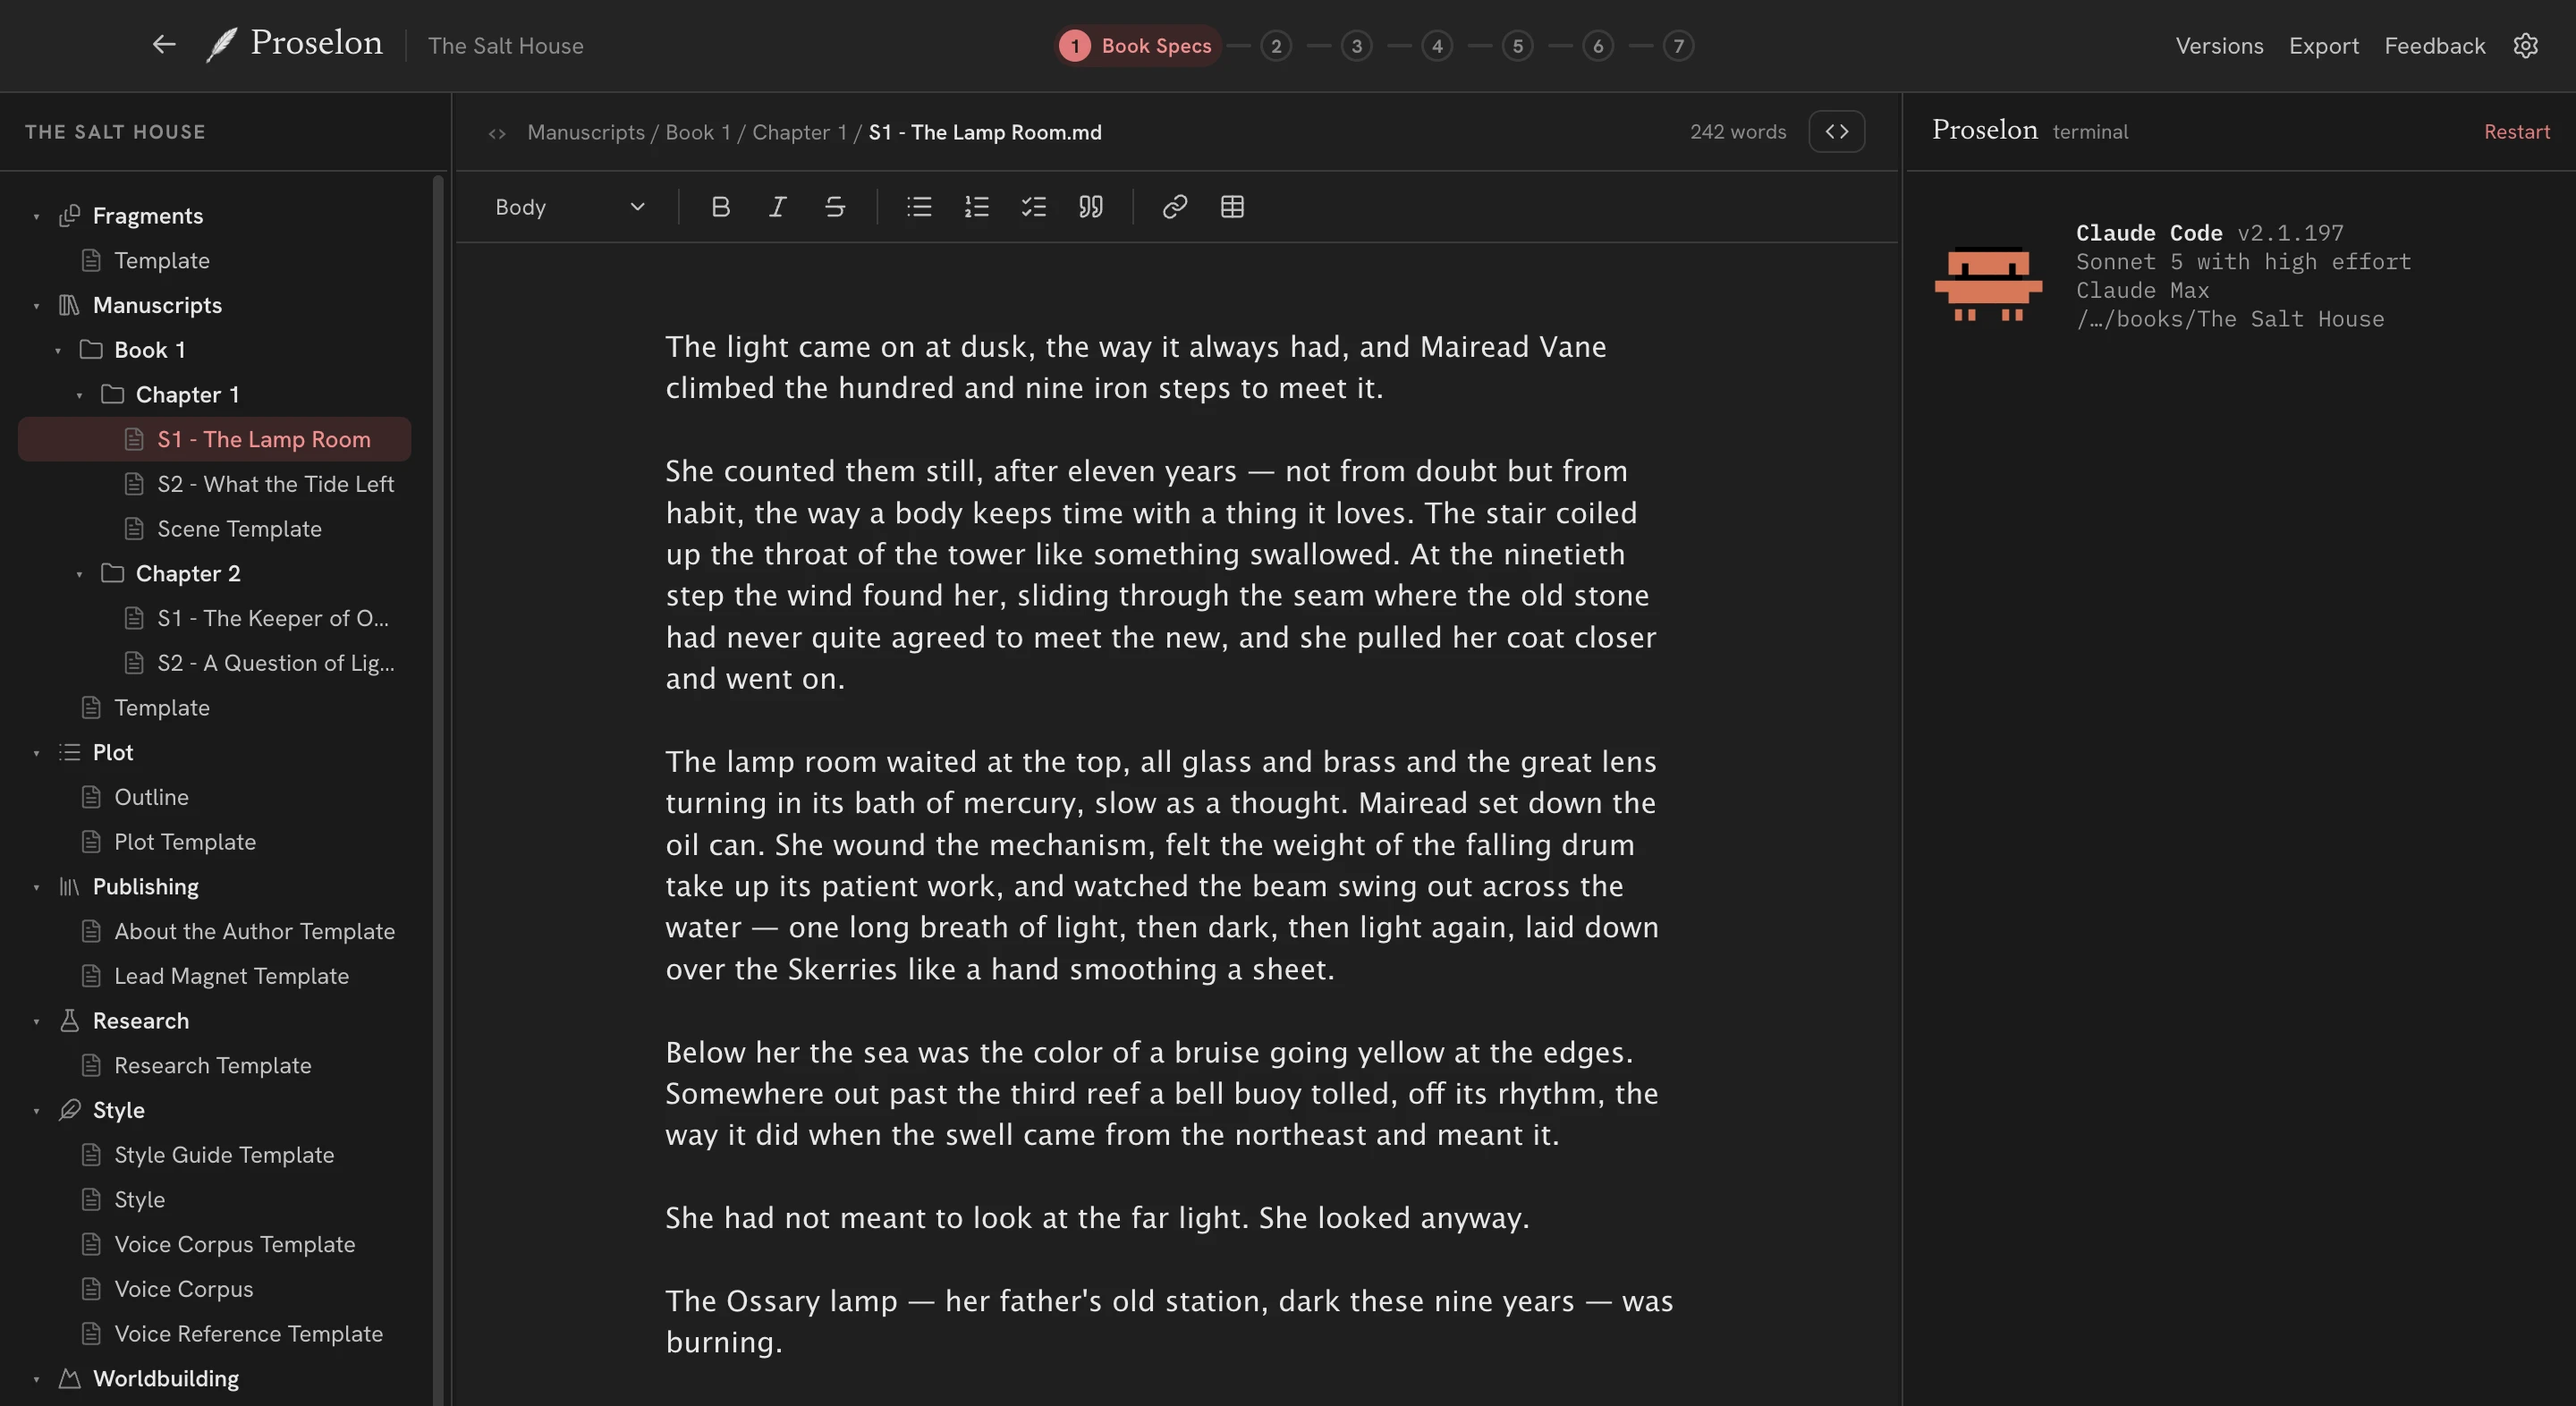Insert a checklist
Viewport: 2576px width, 1406px height.
click(1033, 207)
